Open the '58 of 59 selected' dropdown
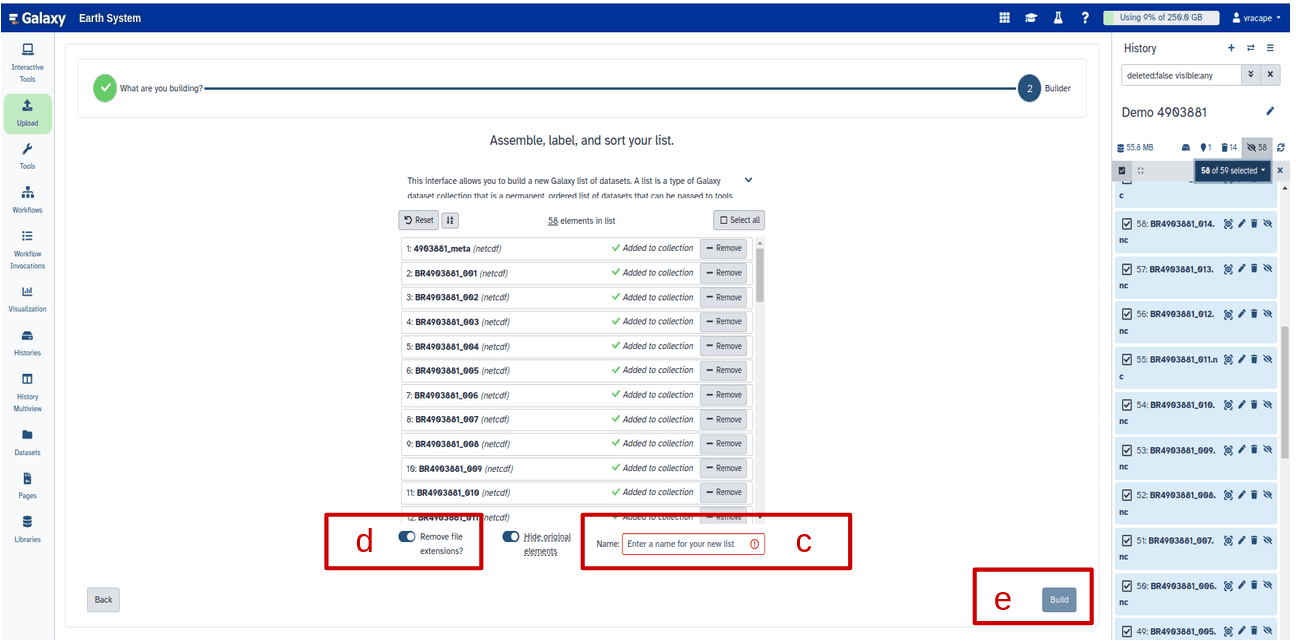The image size is (1296, 643). (1232, 171)
